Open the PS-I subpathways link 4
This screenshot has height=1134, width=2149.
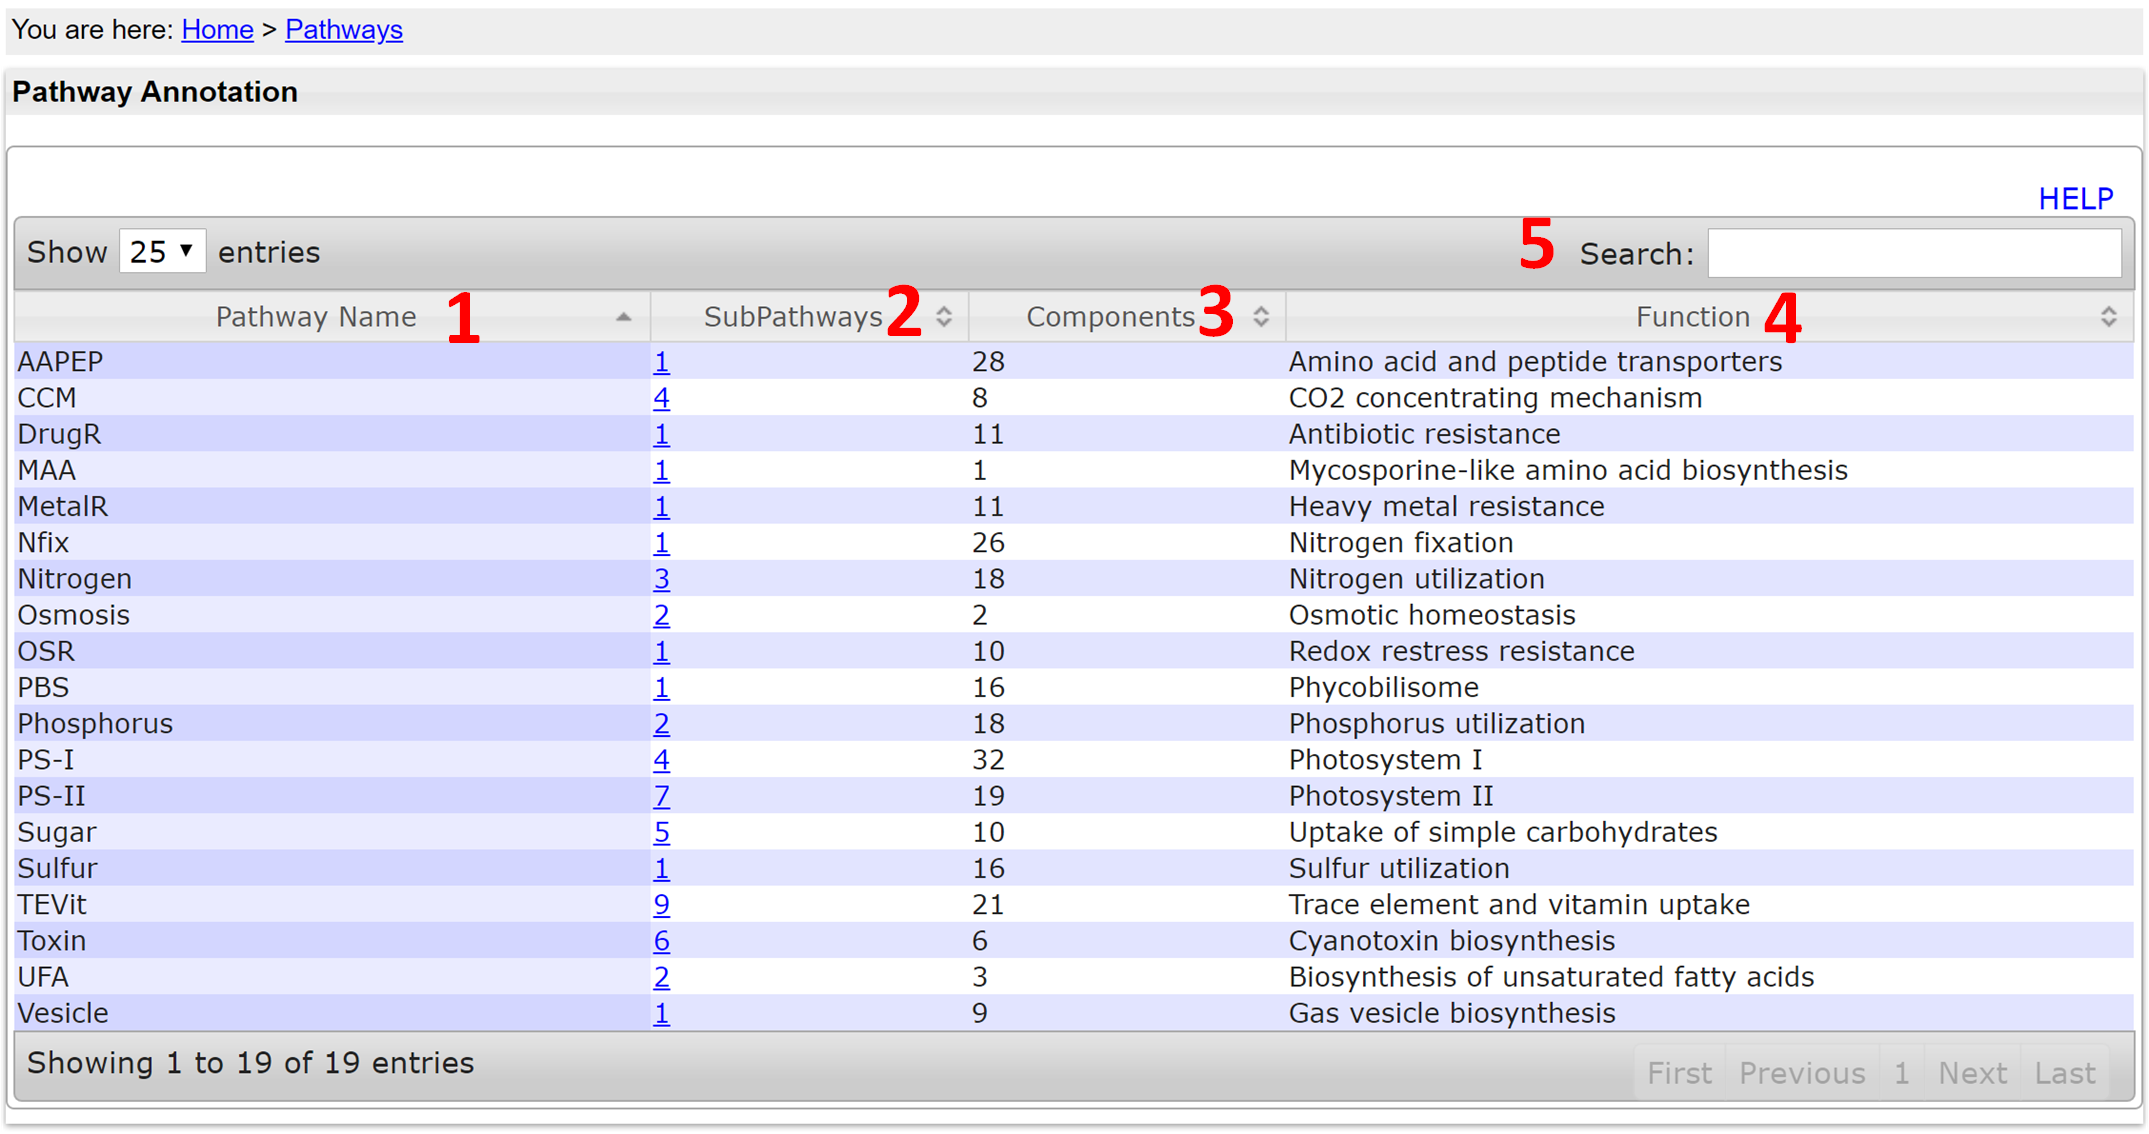pos(661,760)
